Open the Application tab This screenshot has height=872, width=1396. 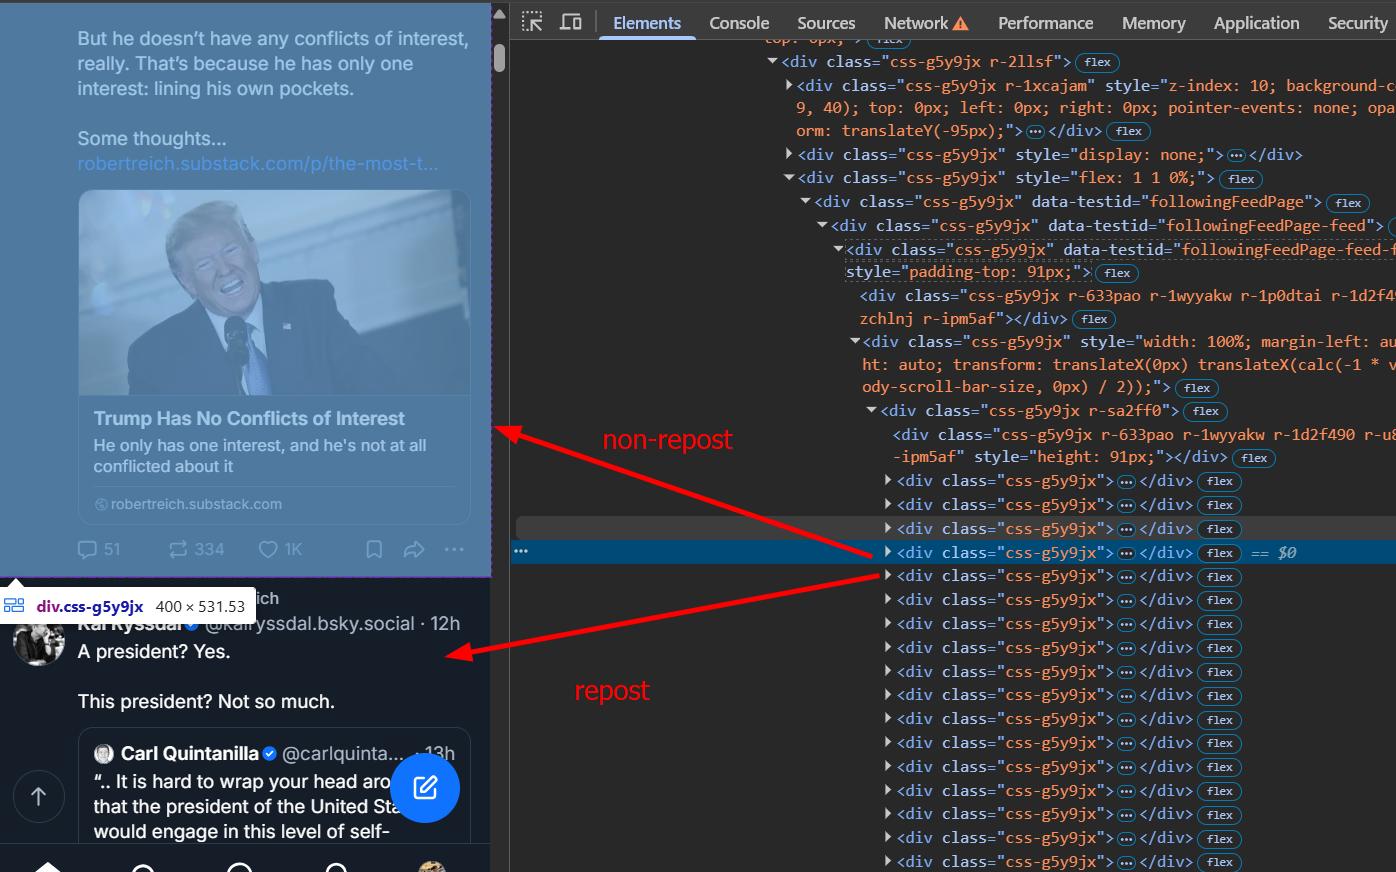click(1256, 23)
